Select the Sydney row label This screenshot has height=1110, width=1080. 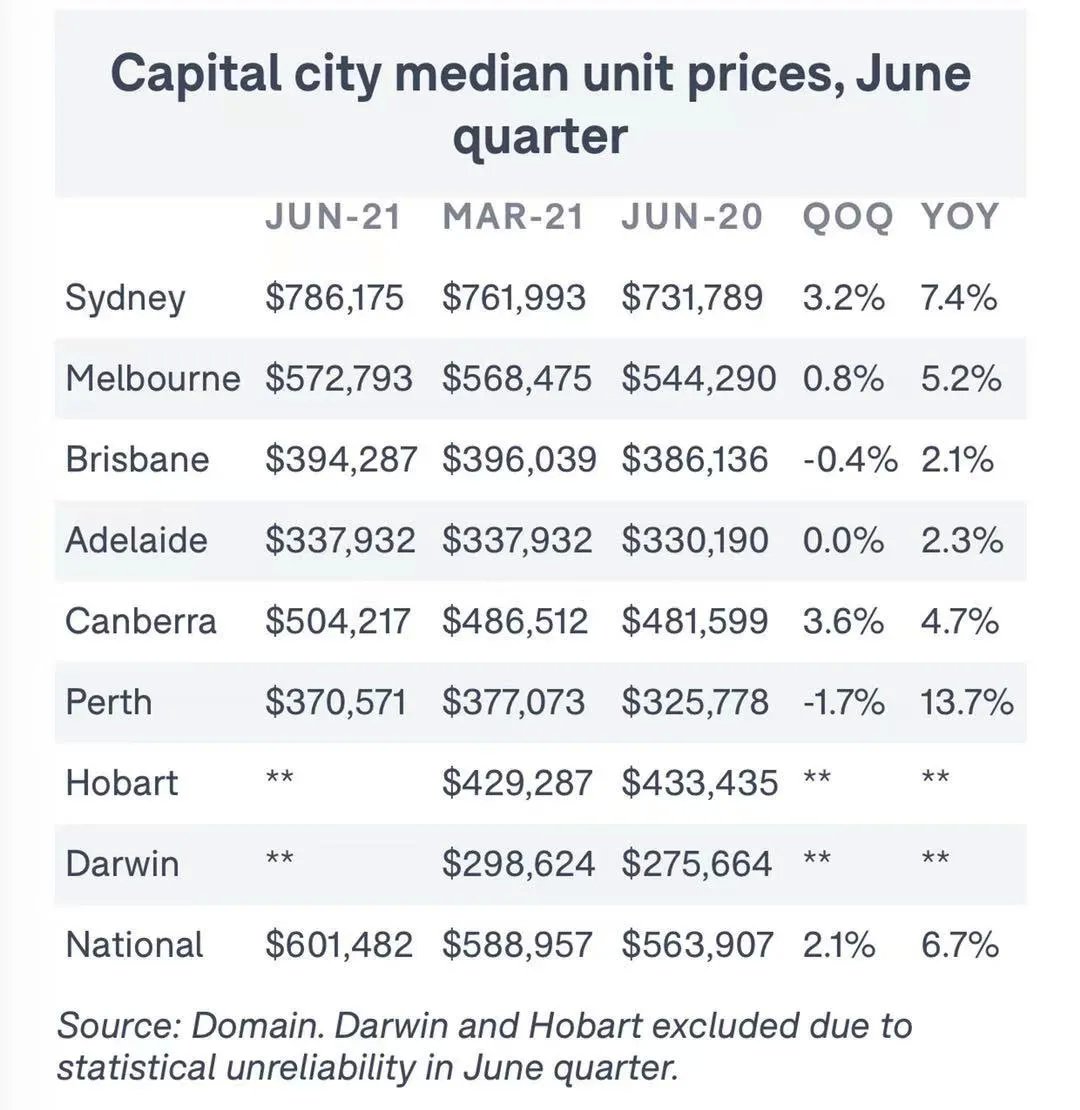click(125, 298)
